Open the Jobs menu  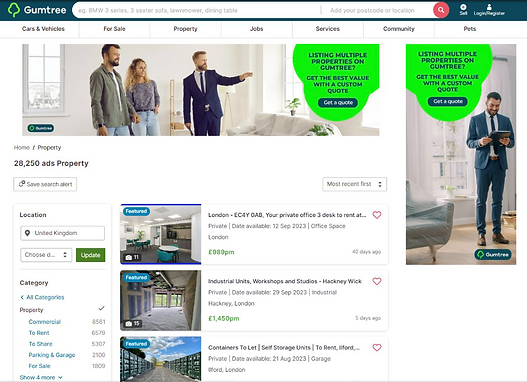256,29
